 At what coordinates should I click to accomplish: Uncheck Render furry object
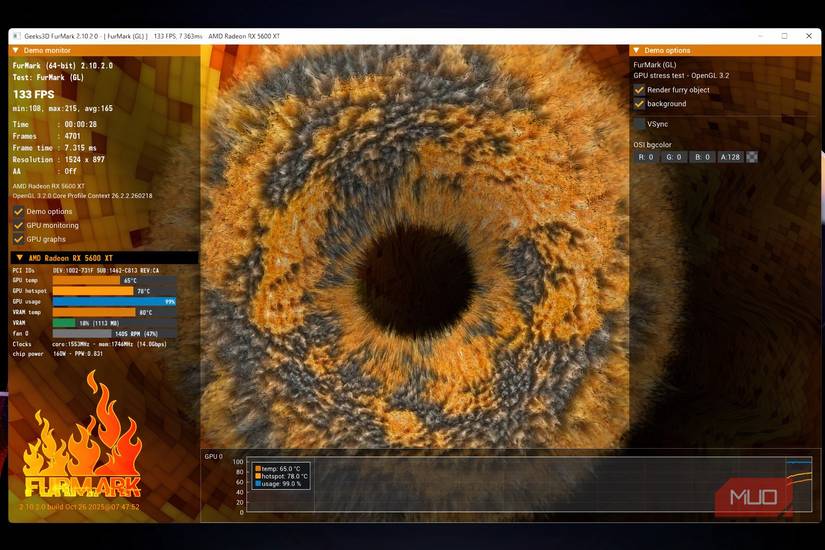(639, 90)
